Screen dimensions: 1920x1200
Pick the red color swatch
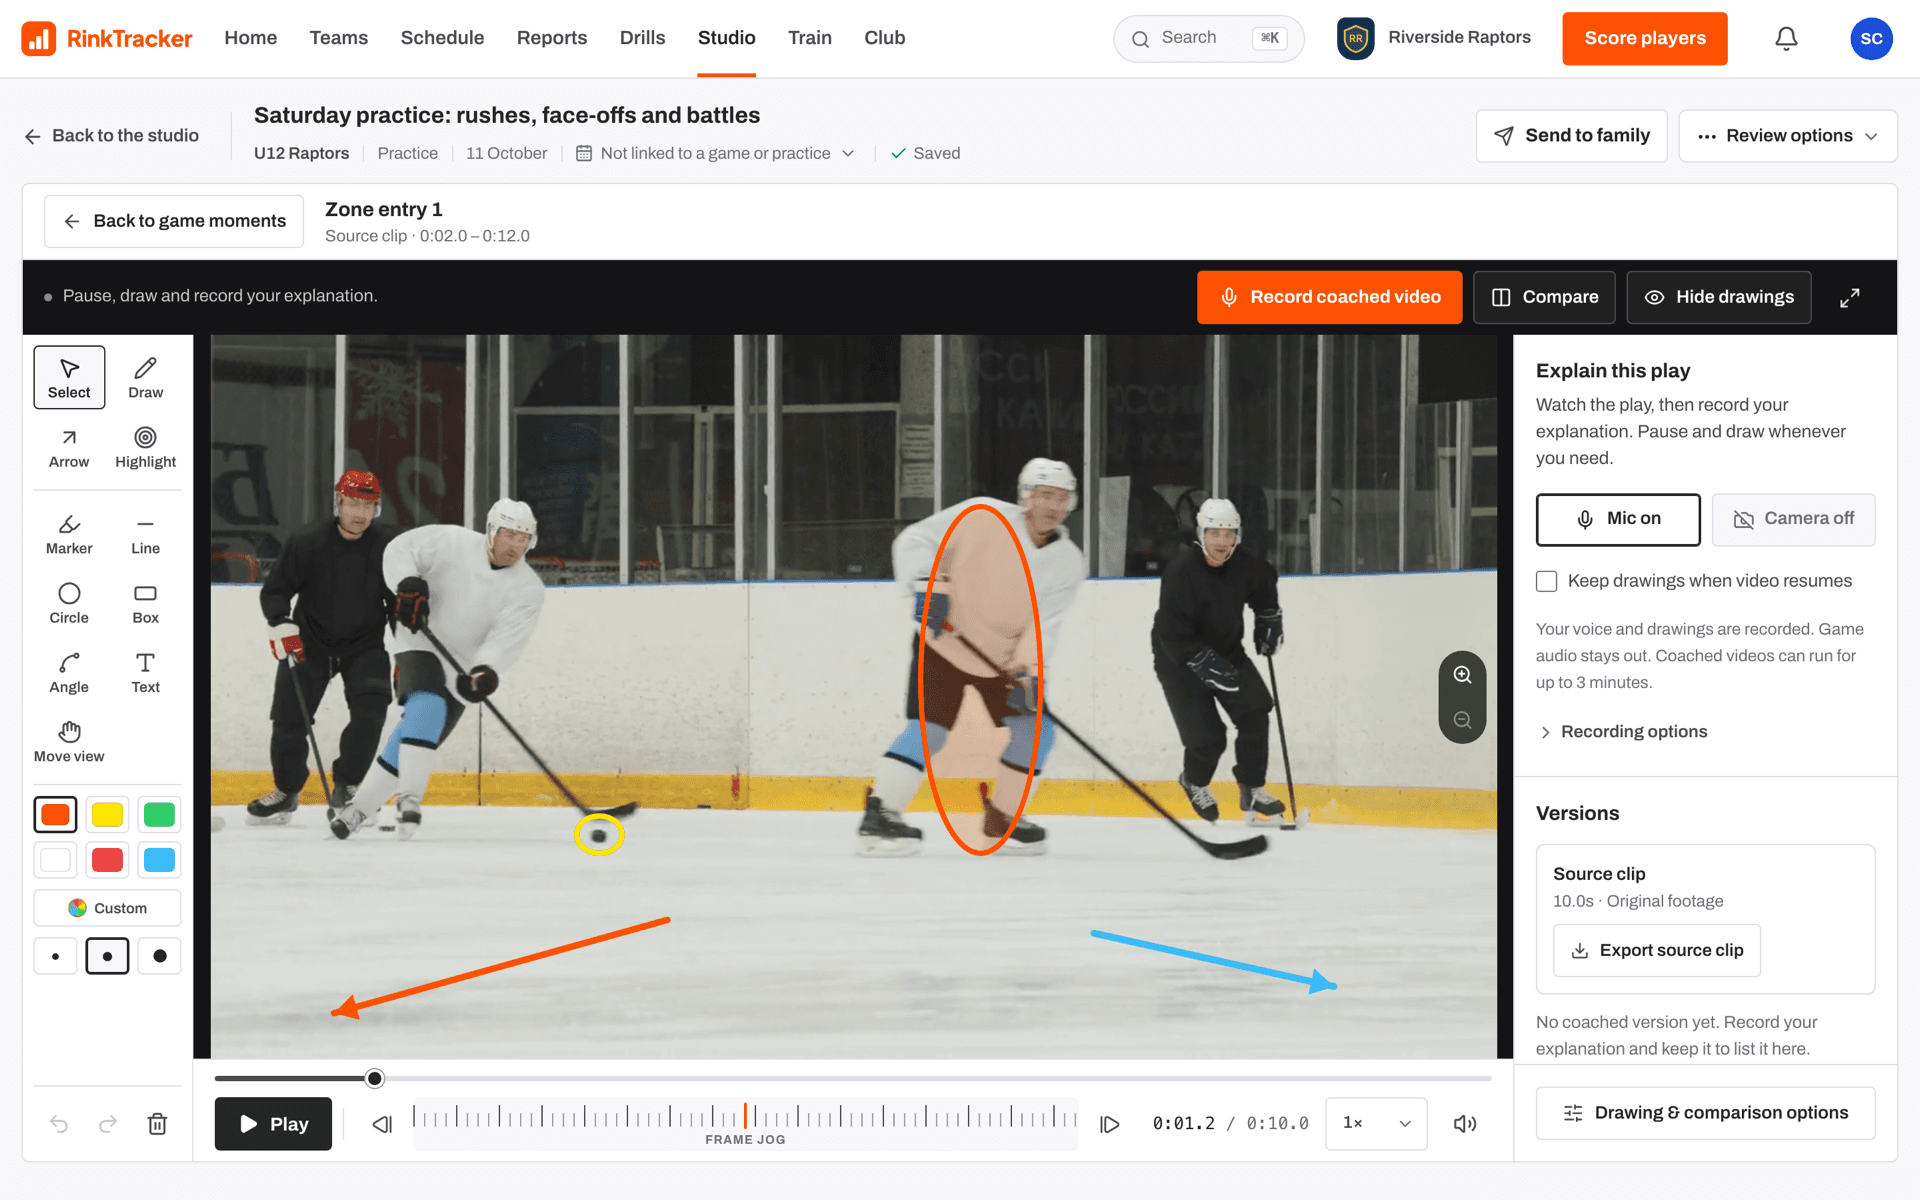[107, 859]
